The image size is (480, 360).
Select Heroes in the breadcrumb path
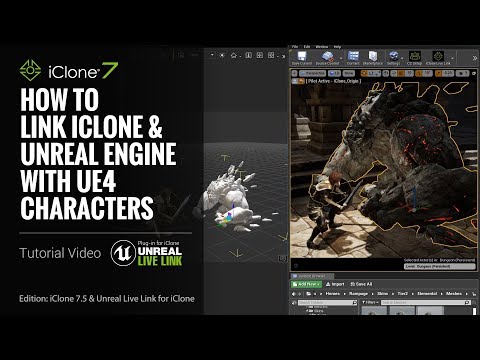pyautogui.click(x=333, y=294)
